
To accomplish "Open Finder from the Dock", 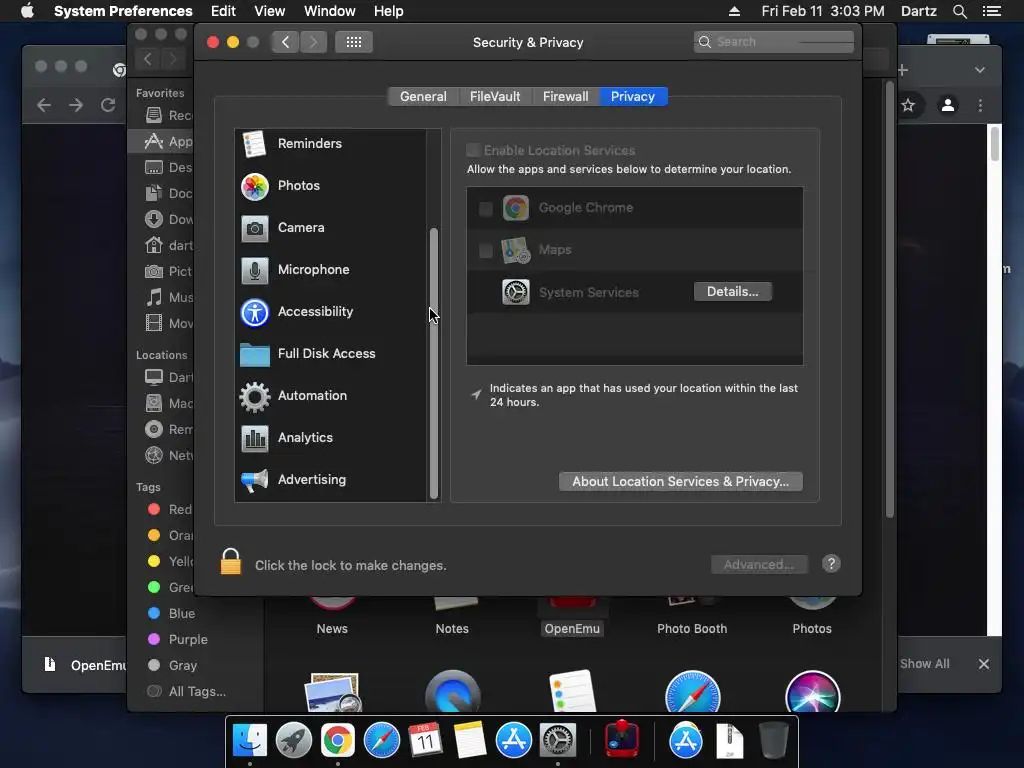I will coord(249,740).
